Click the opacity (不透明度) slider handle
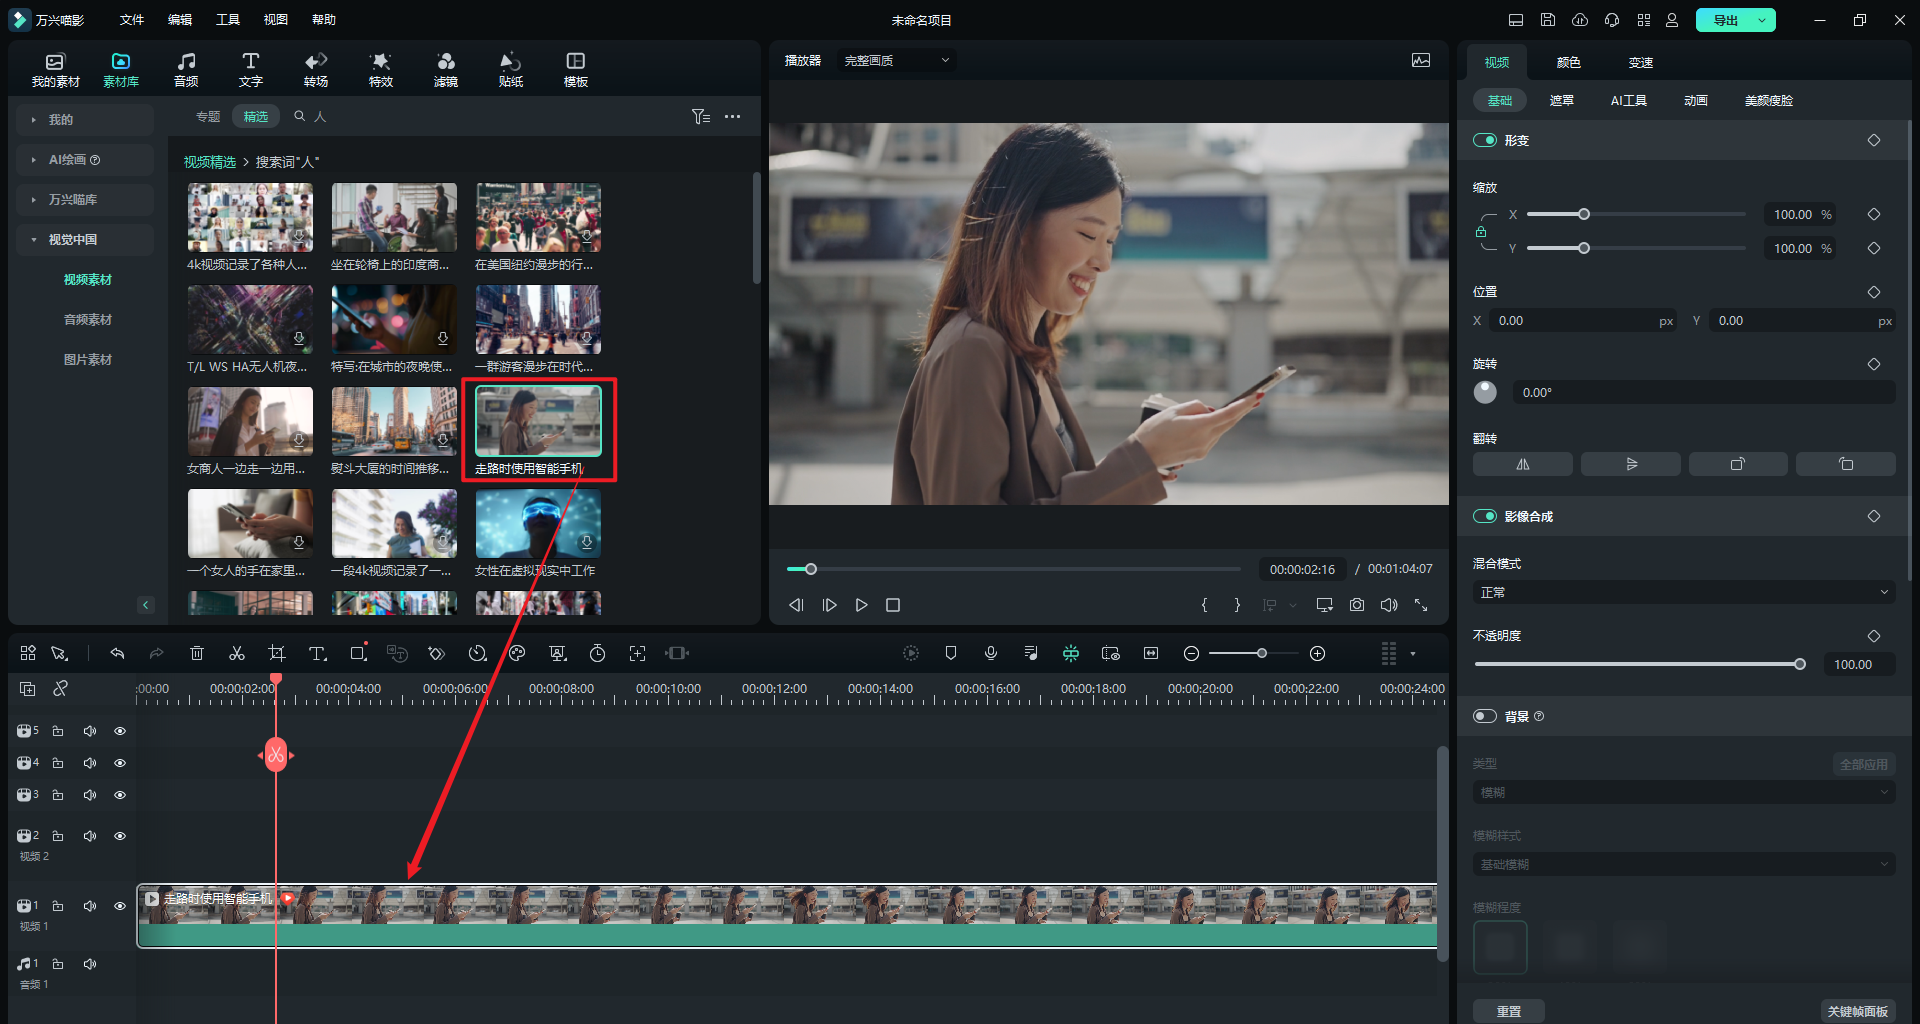The height and width of the screenshot is (1024, 1920). 1800,664
